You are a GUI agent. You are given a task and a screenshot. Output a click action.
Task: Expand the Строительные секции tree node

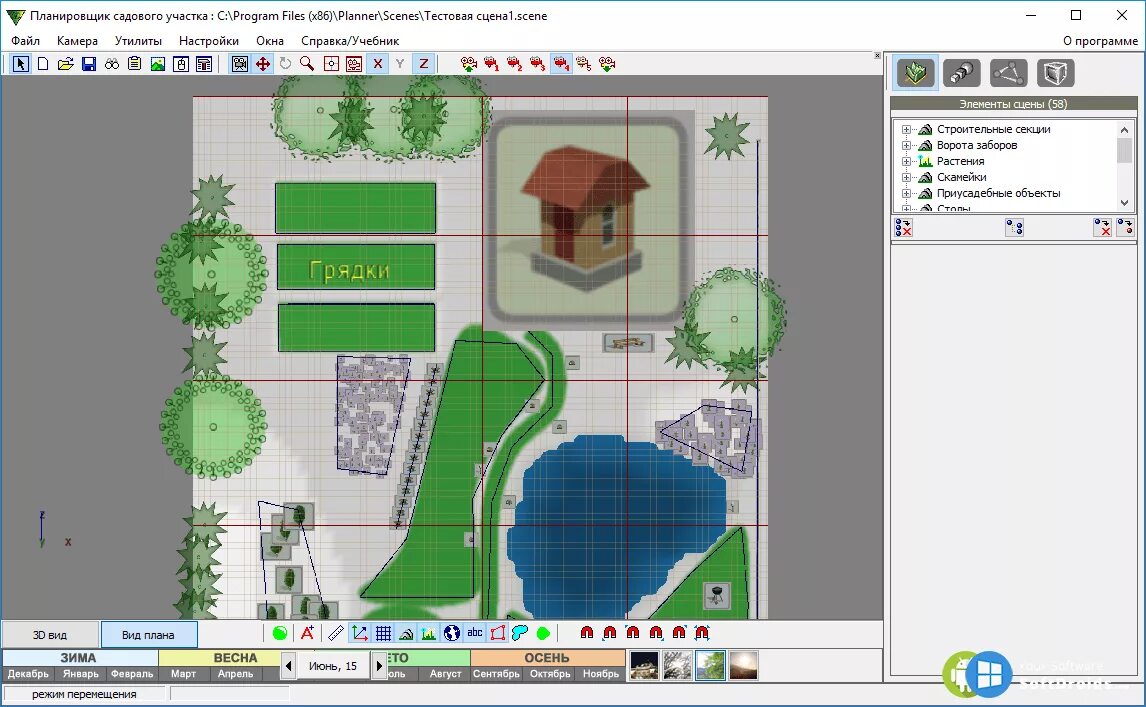click(x=906, y=129)
